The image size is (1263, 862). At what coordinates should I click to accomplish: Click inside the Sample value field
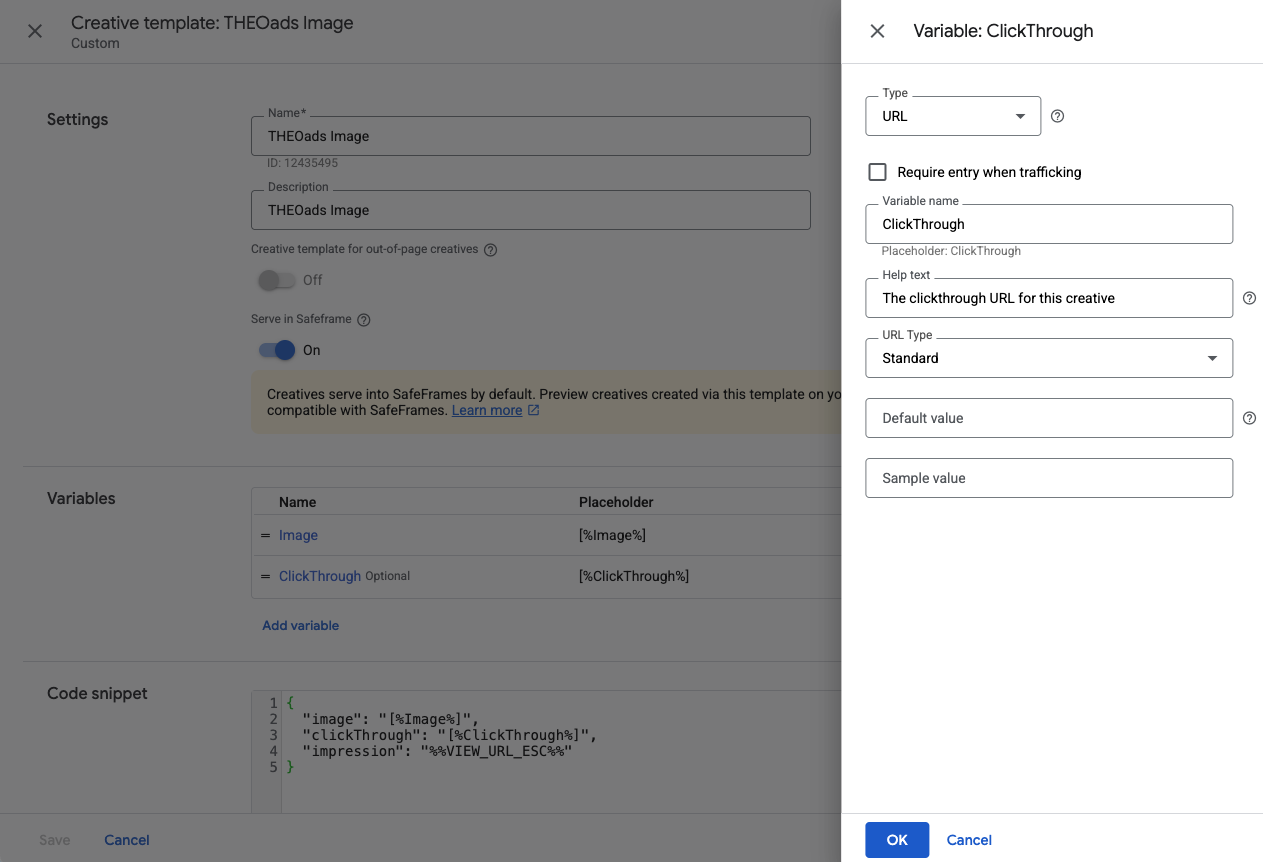pos(1048,477)
